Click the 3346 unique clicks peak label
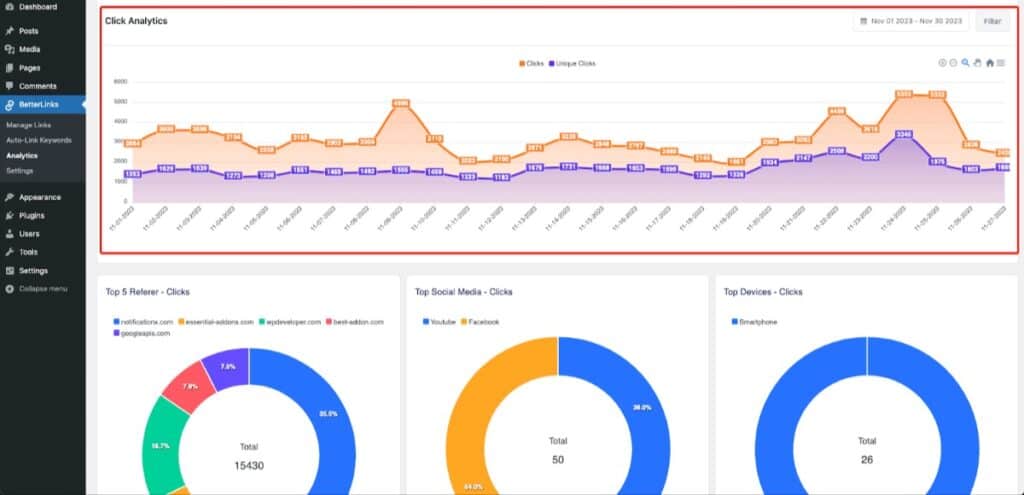The height and width of the screenshot is (495, 1024). point(904,135)
